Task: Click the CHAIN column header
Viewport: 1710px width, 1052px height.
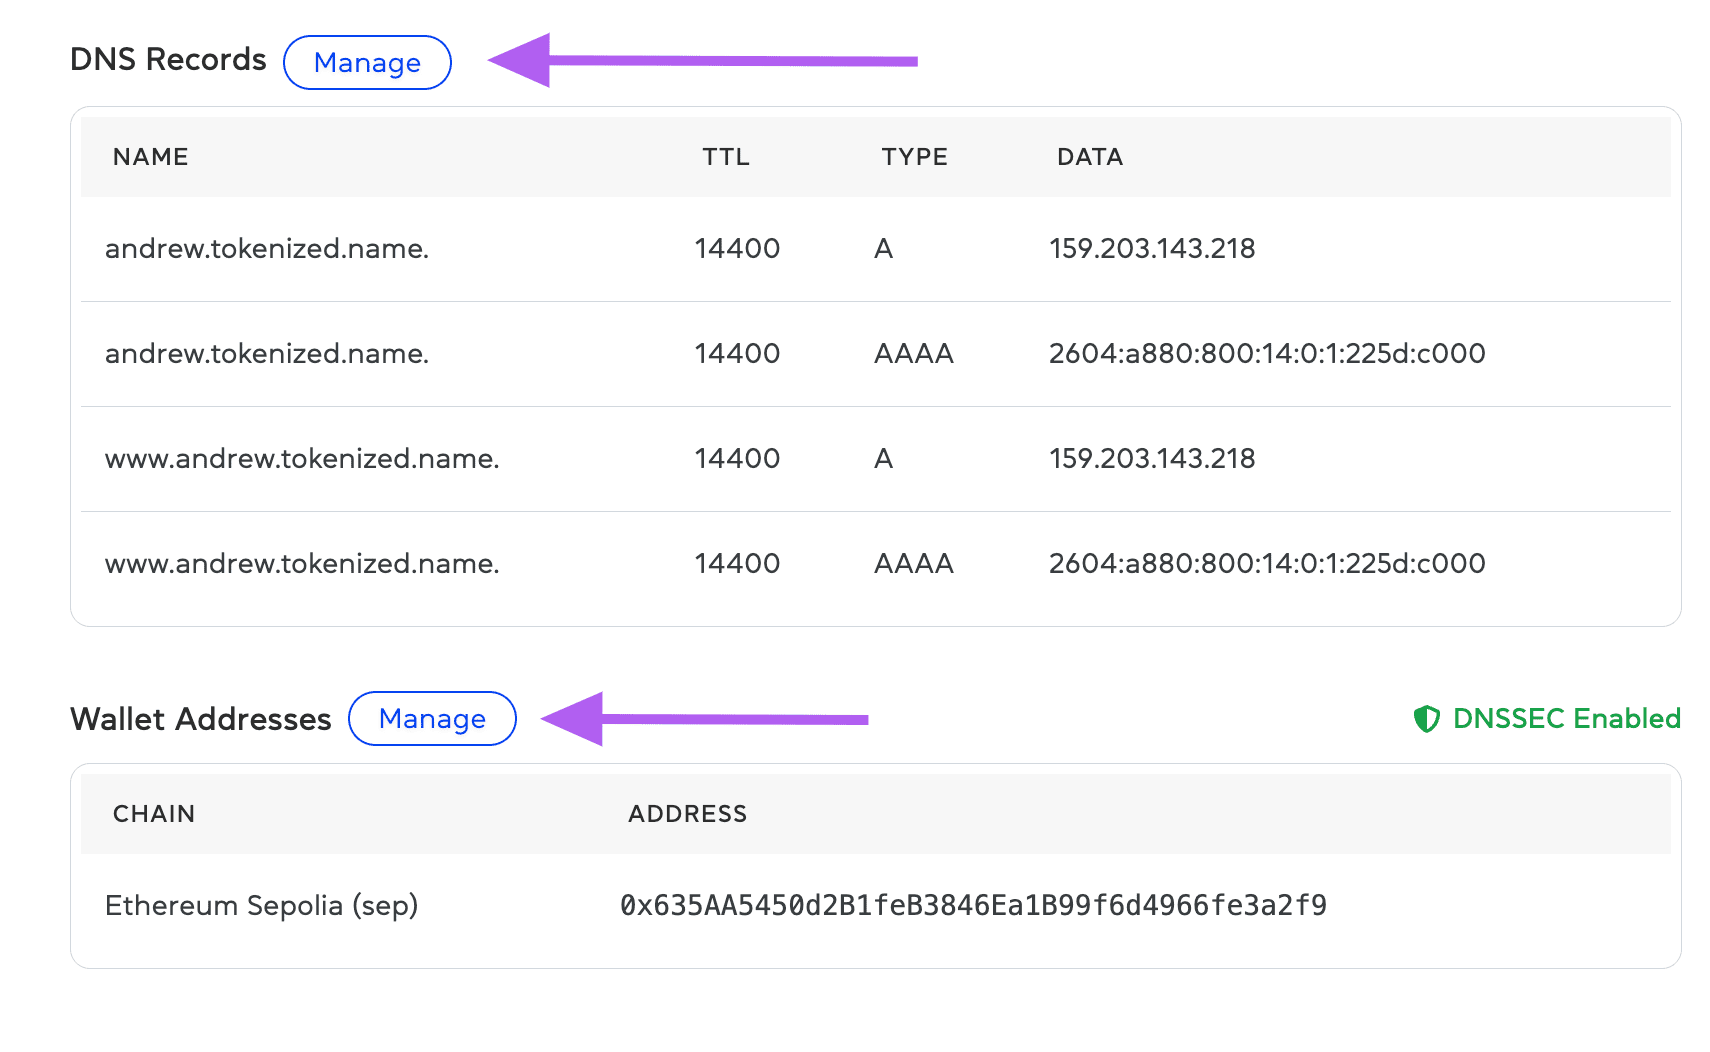Action: coord(153,814)
